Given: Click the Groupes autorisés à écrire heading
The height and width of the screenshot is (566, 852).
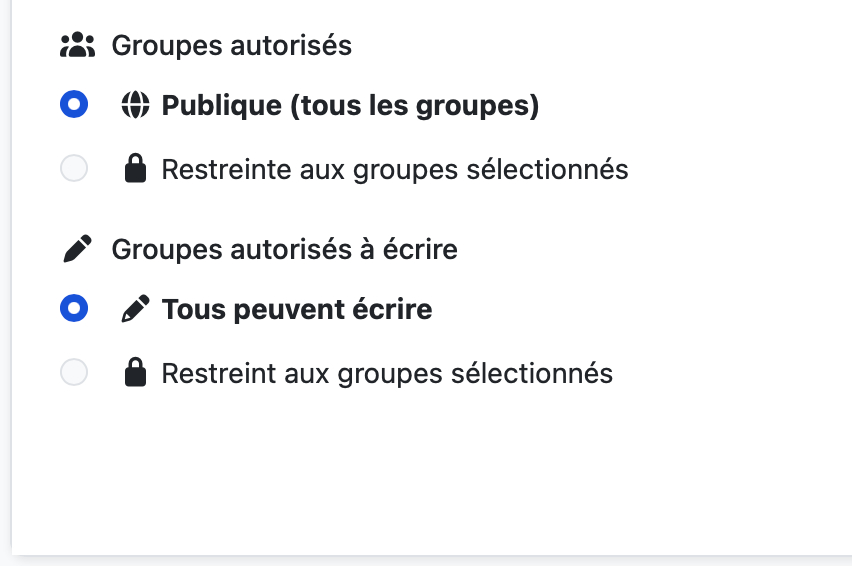Looking at the screenshot, I should (284, 249).
